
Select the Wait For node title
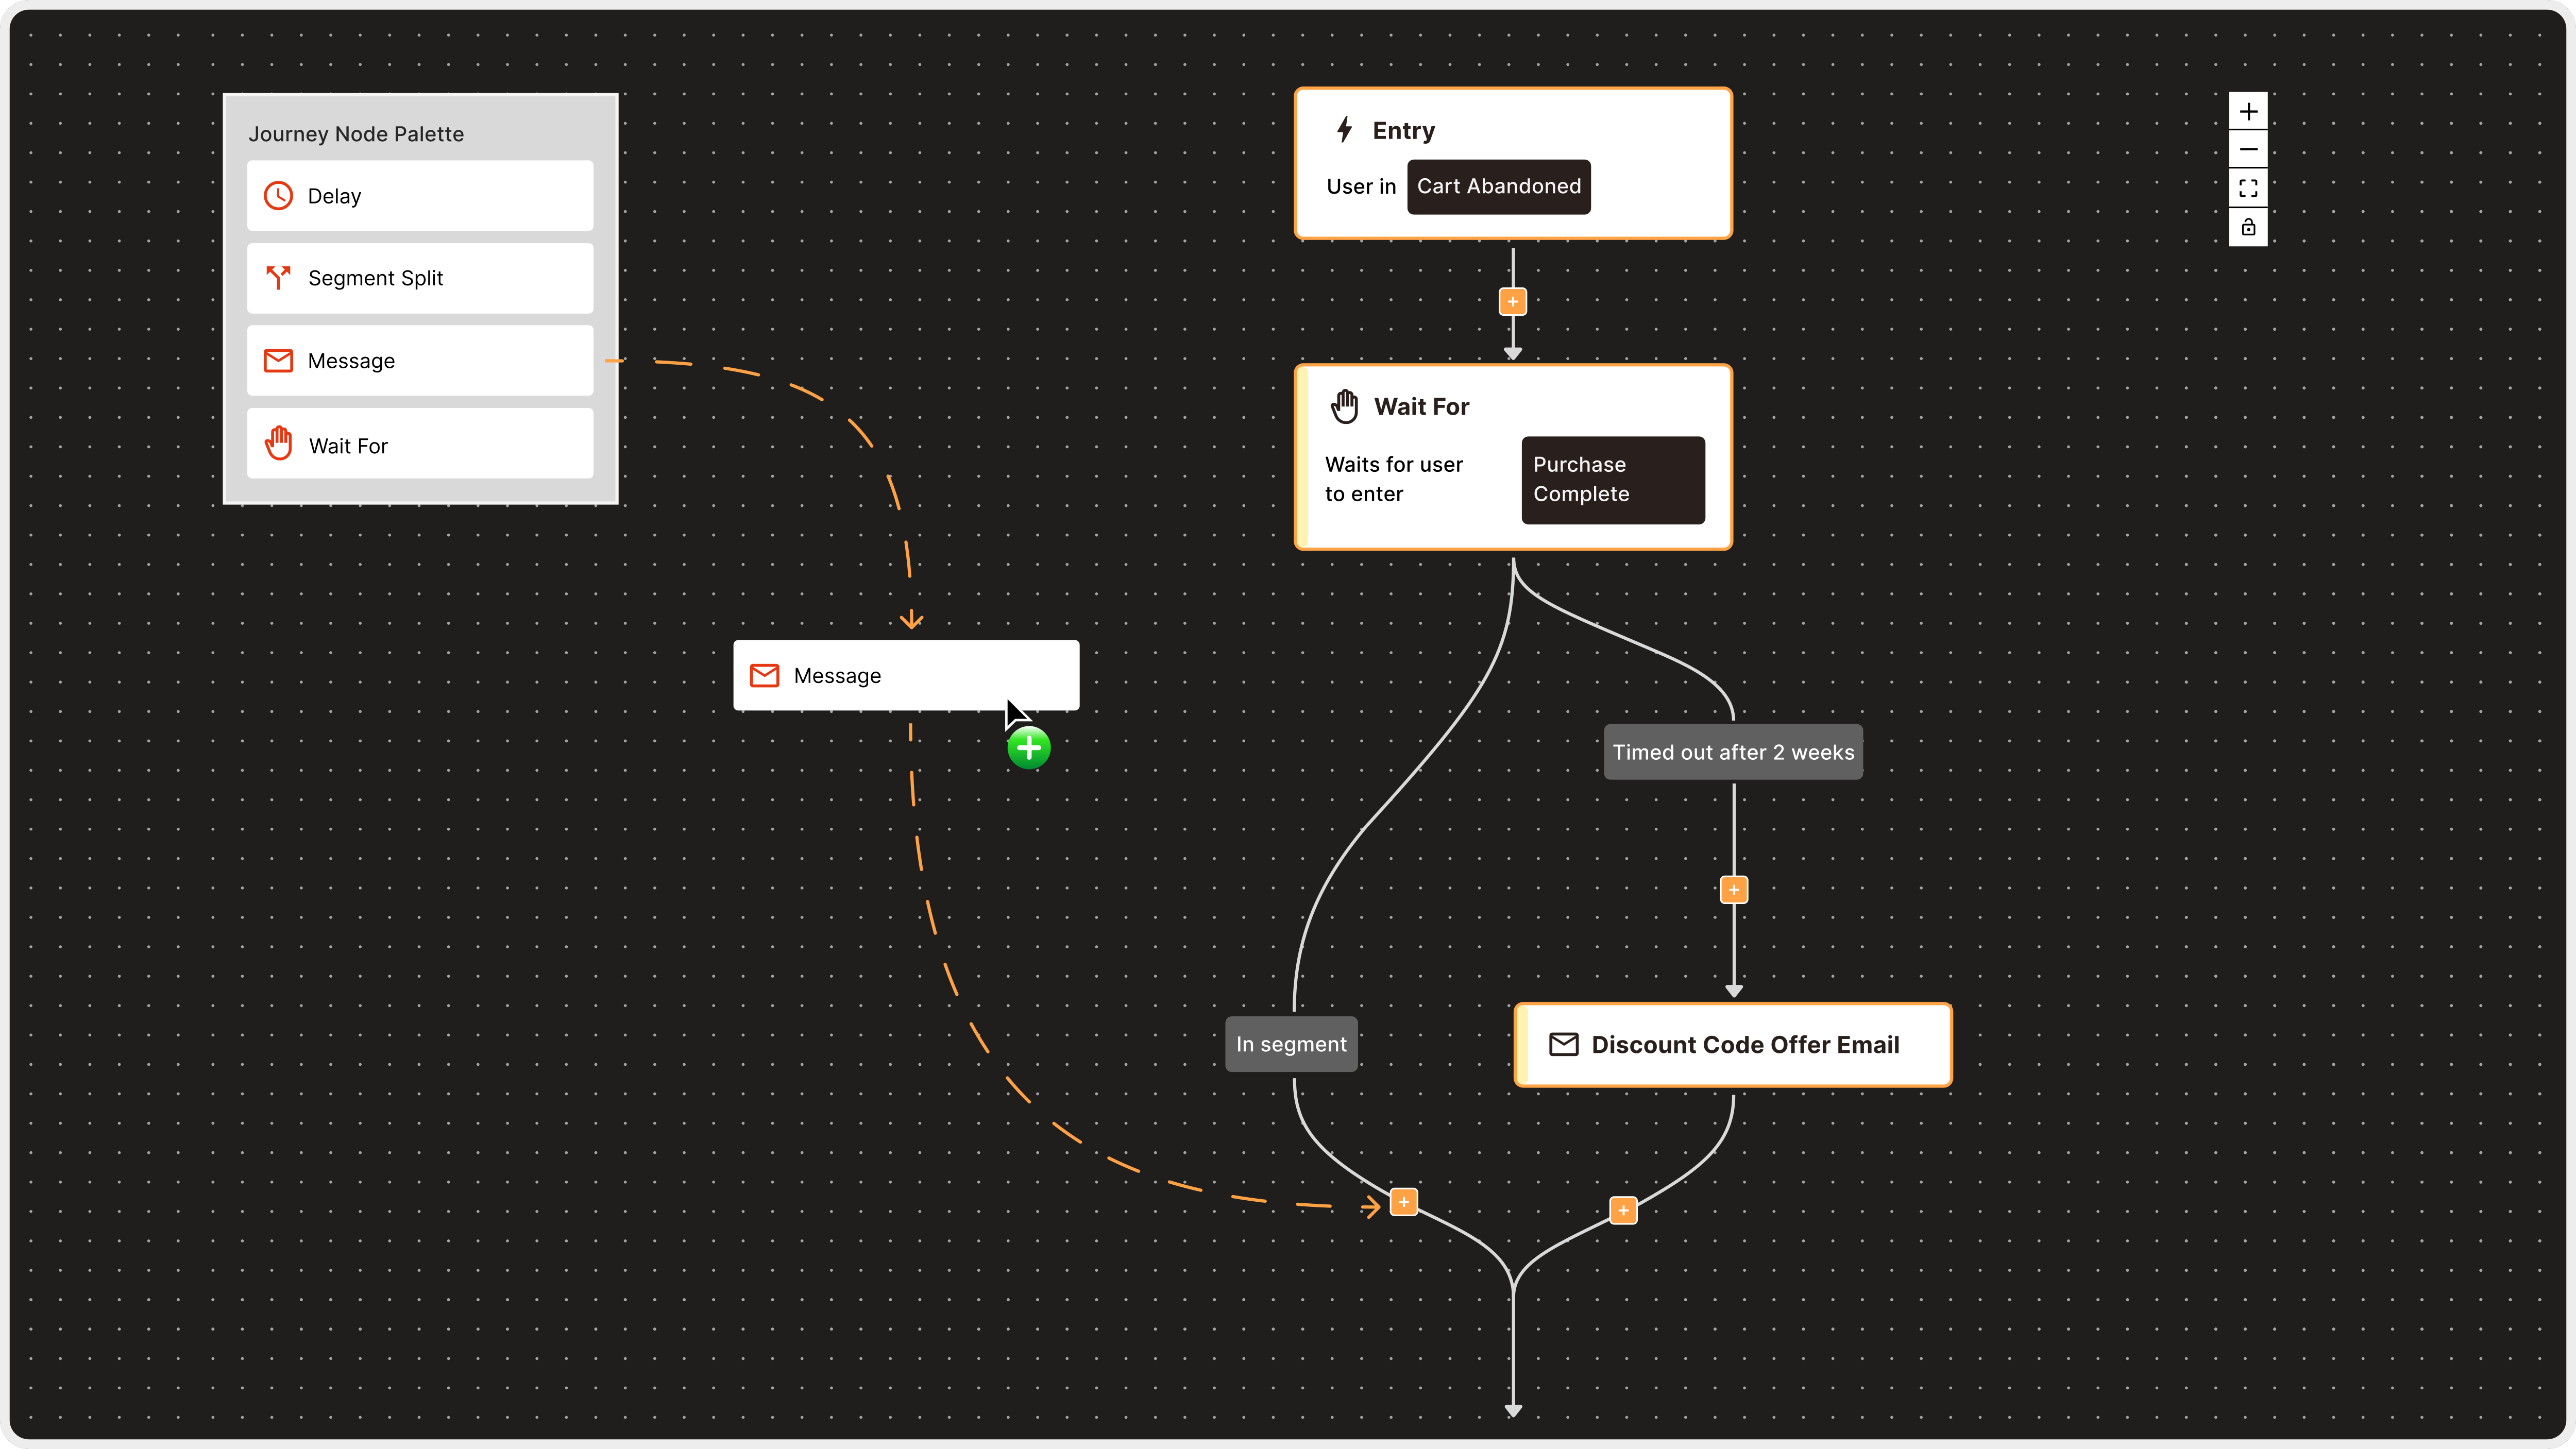[1421, 407]
